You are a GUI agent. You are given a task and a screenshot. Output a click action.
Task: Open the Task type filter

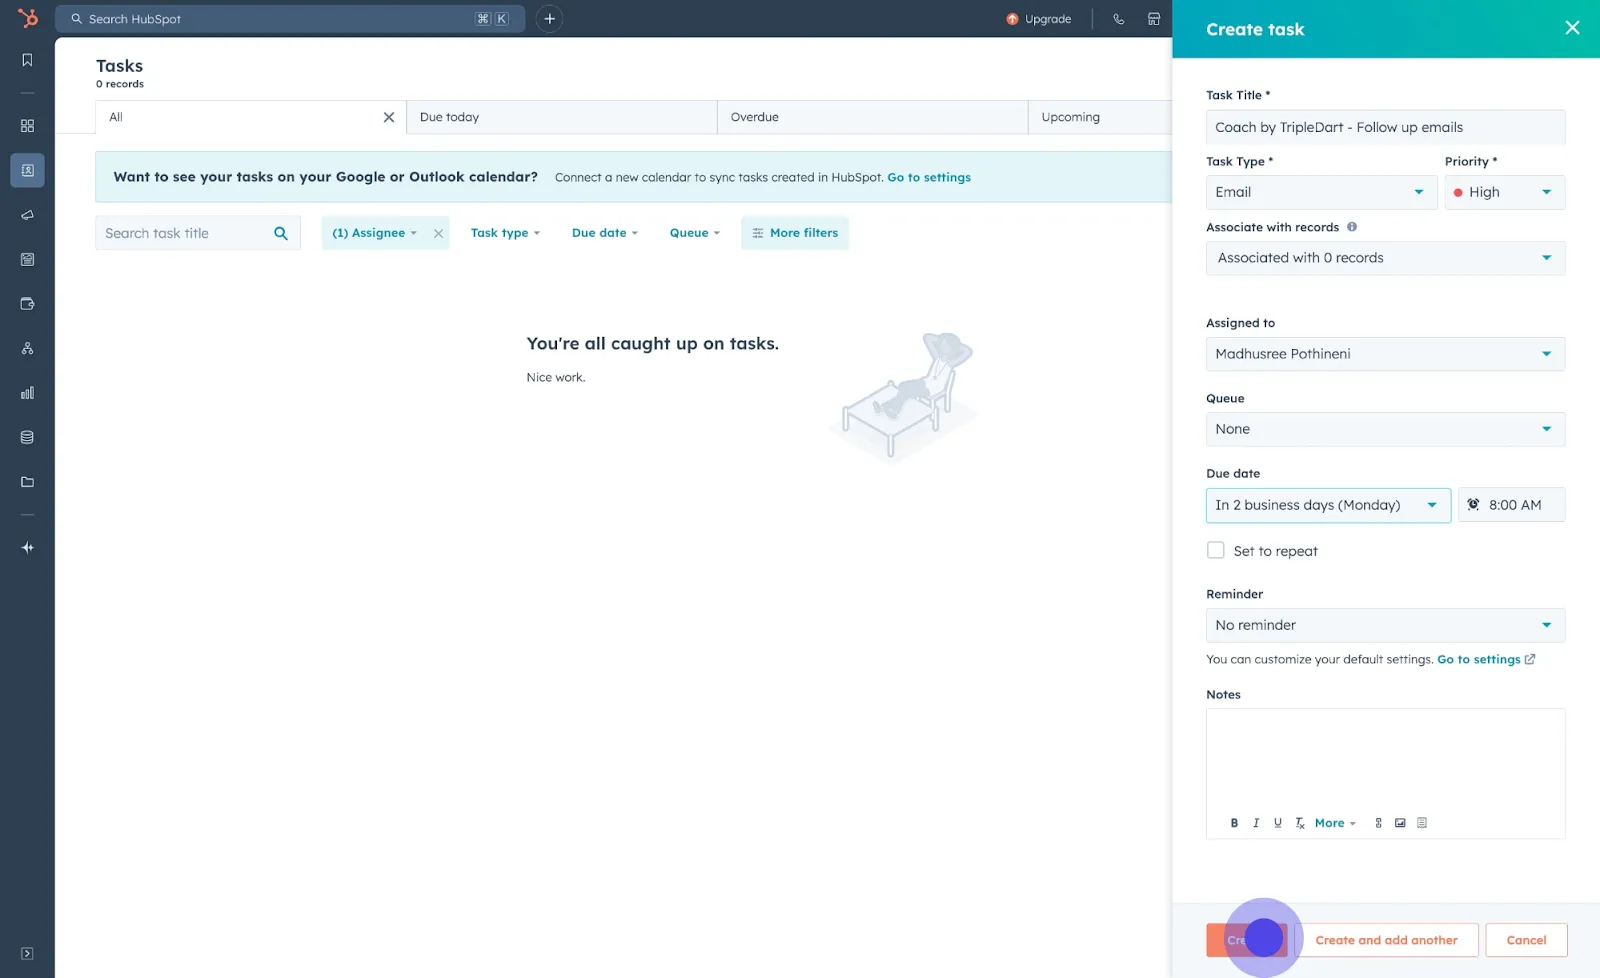click(505, 233)
